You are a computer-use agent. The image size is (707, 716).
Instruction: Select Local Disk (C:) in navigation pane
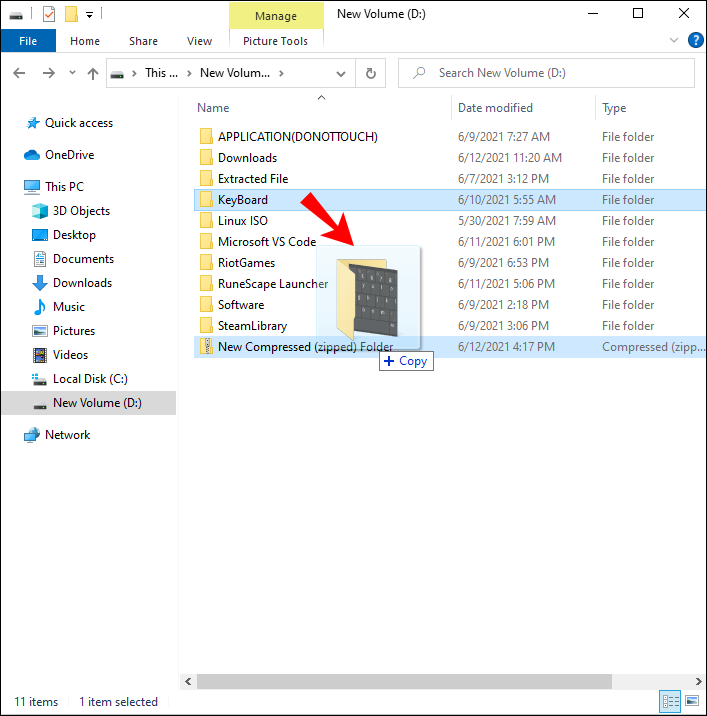pyautogui.click(x=90, y=379)
